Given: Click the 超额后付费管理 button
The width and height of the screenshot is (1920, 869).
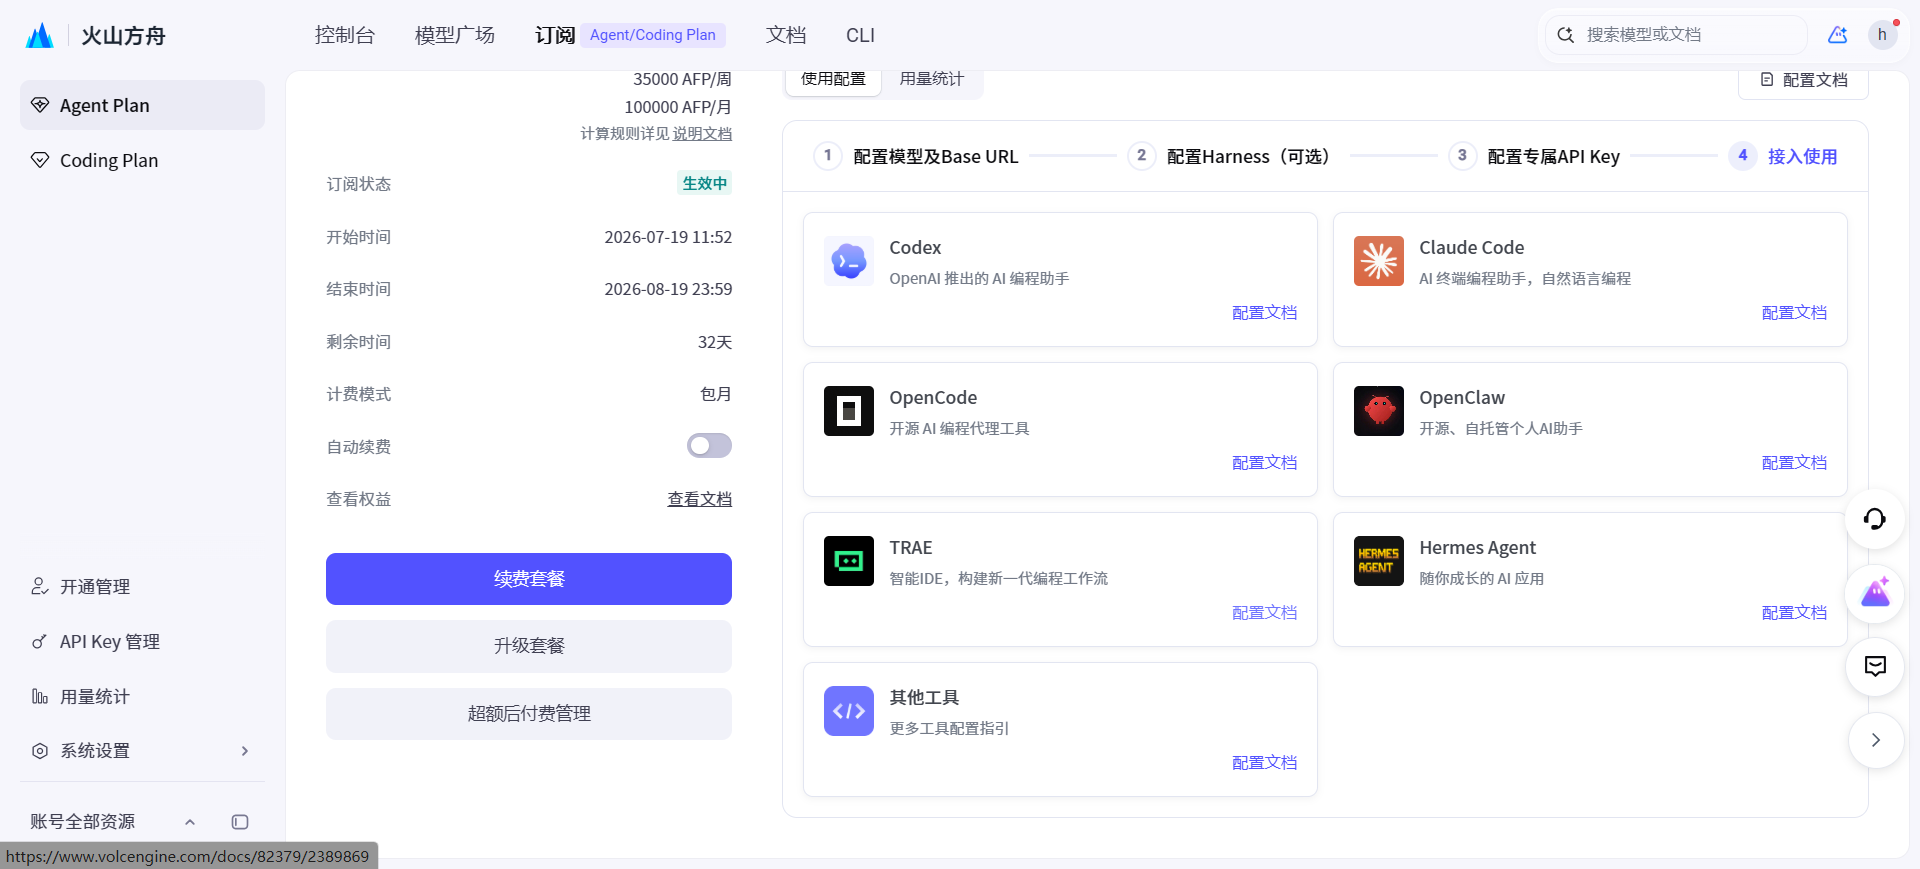Looking at the screenshot, I should (529, 714).
